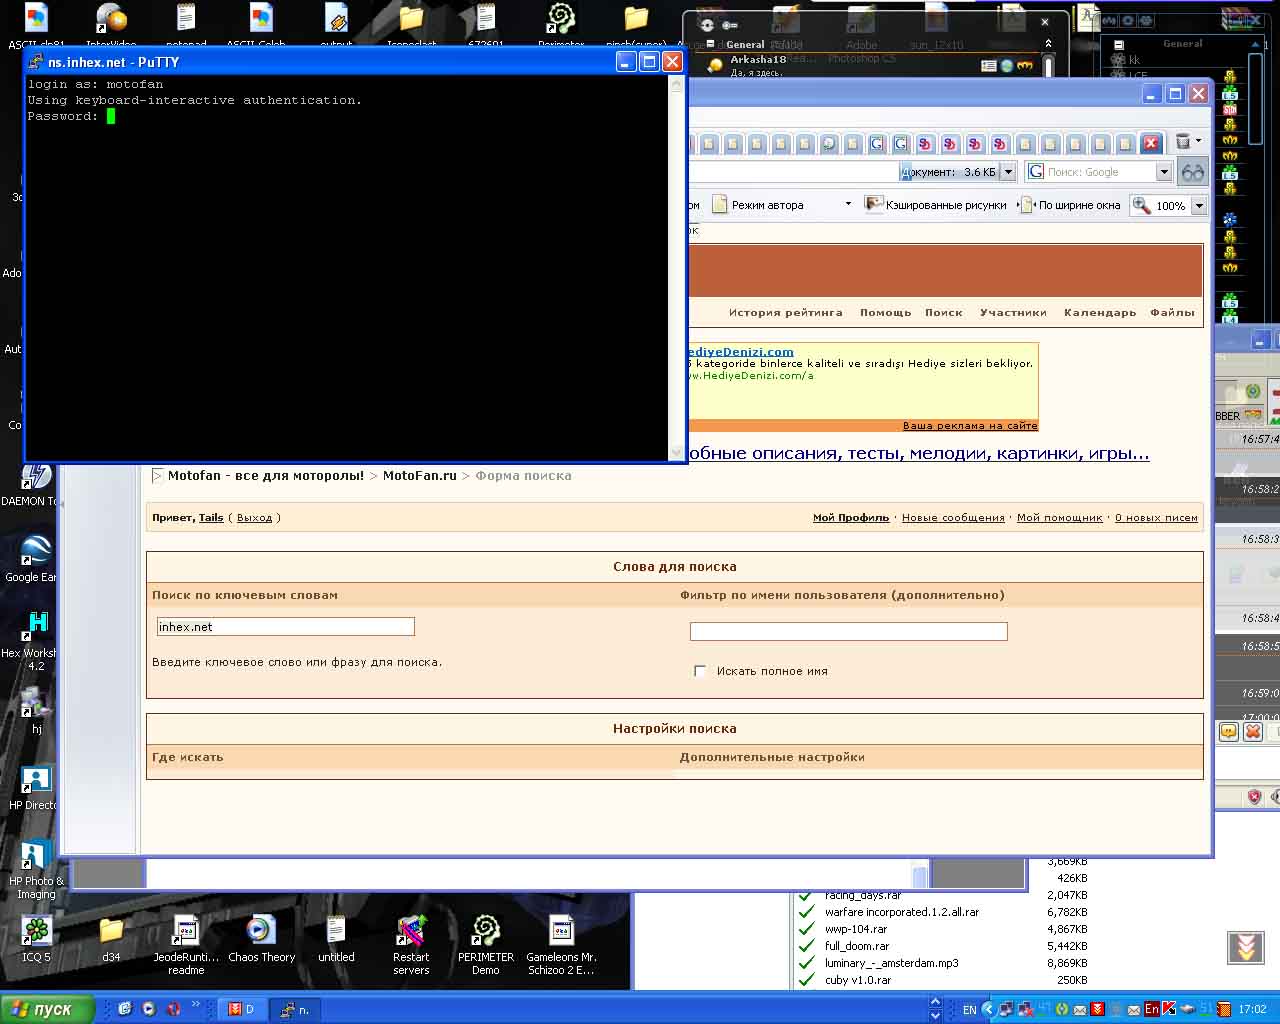
Task: Open the ICQ 5 desktop shortcut
Action: pyautogui.click(x=36, y=939)
